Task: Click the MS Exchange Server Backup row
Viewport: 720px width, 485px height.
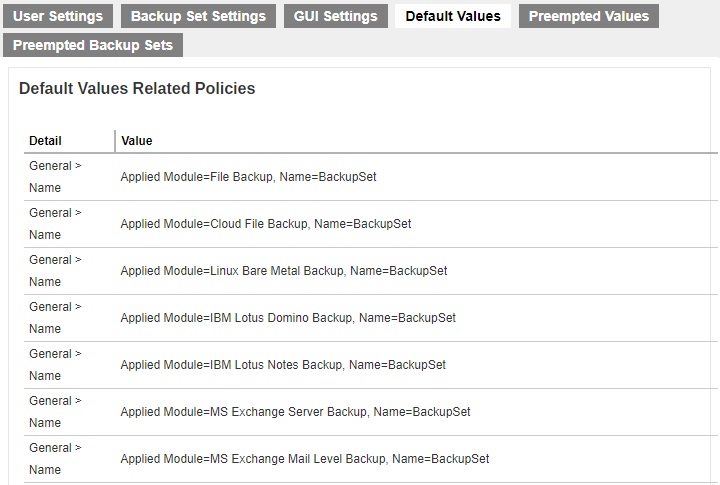Action: pyautogui.click(x=295, y=412)
